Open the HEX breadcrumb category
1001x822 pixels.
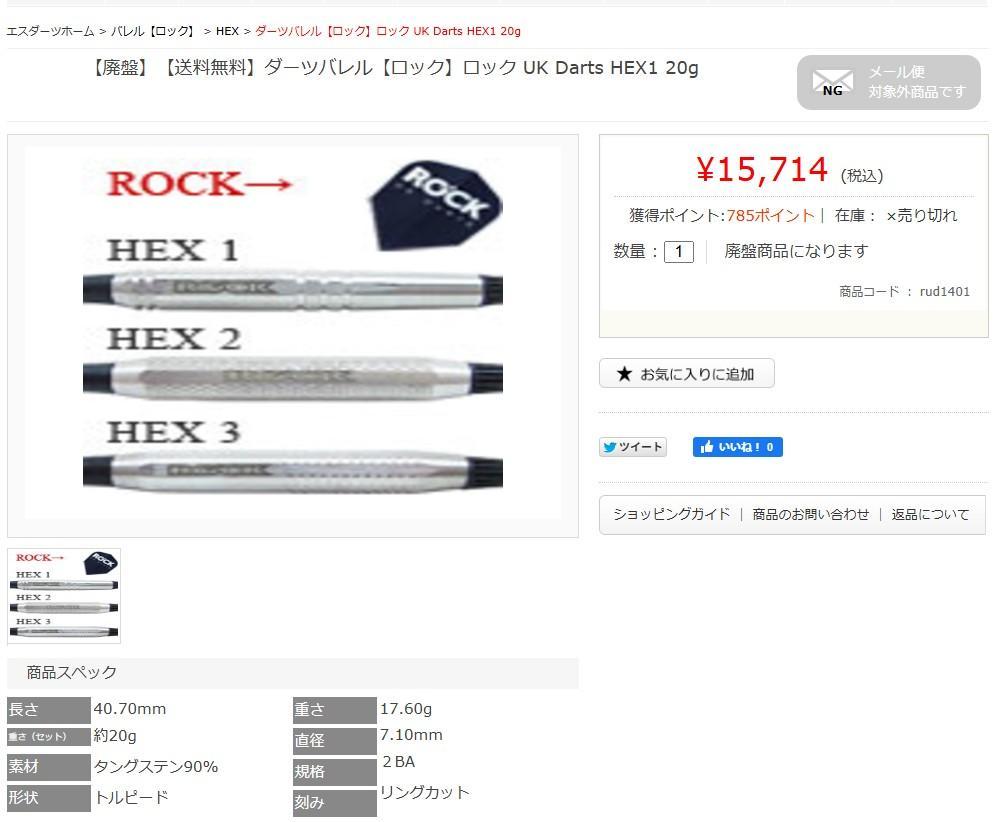point(227,31)
